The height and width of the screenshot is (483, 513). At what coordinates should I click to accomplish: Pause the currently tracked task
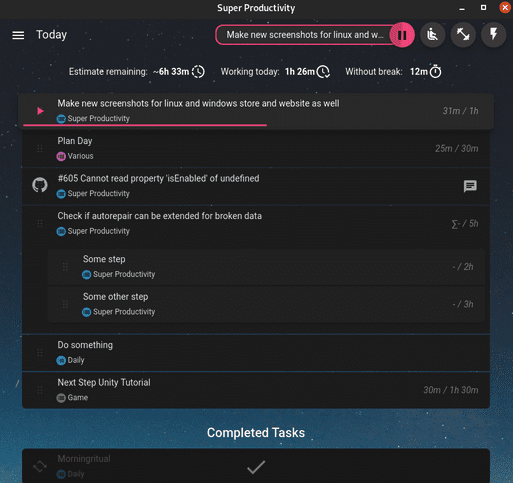[x=402, y=35]
